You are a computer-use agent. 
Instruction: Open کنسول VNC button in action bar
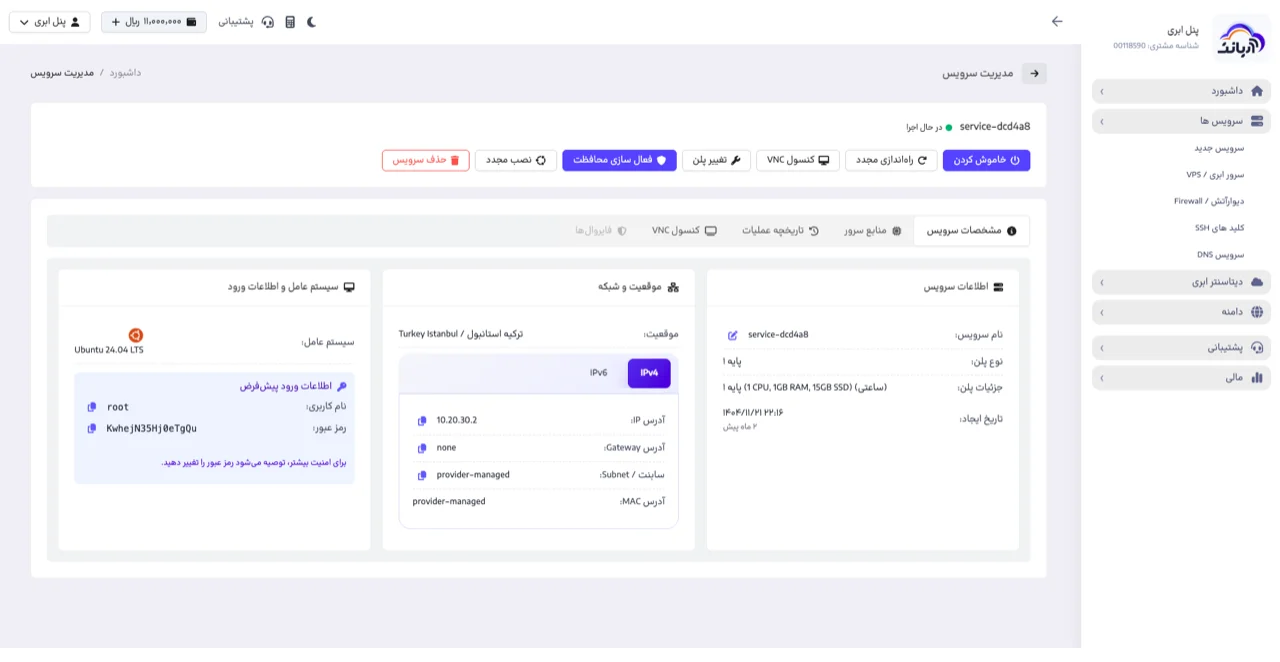pos(798,160)
